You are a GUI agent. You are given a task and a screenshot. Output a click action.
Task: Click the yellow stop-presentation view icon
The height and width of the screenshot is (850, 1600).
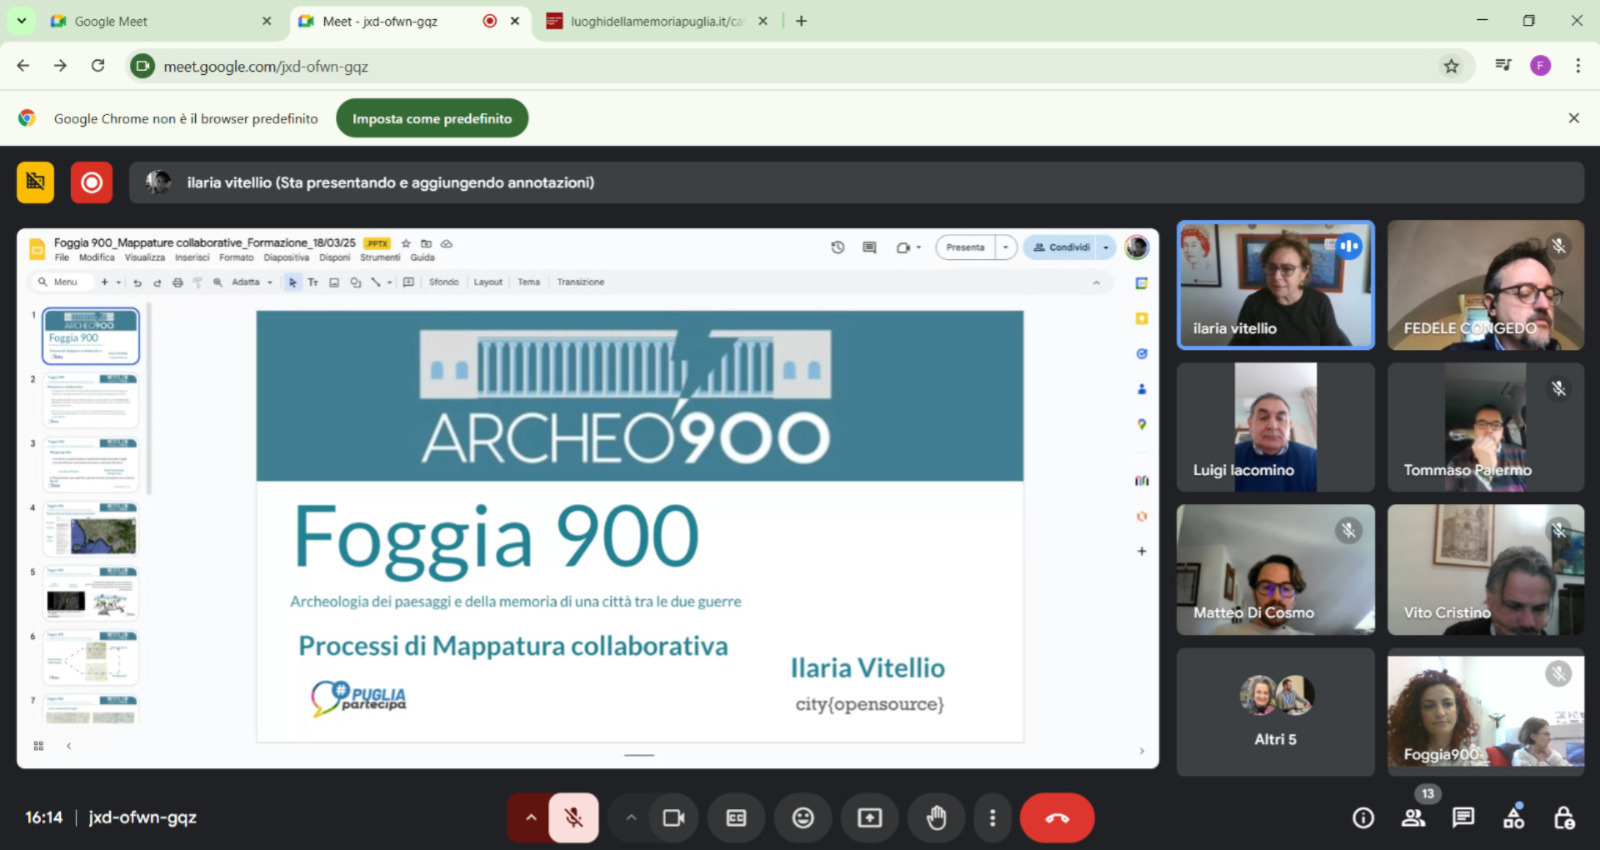pos(36,182)
